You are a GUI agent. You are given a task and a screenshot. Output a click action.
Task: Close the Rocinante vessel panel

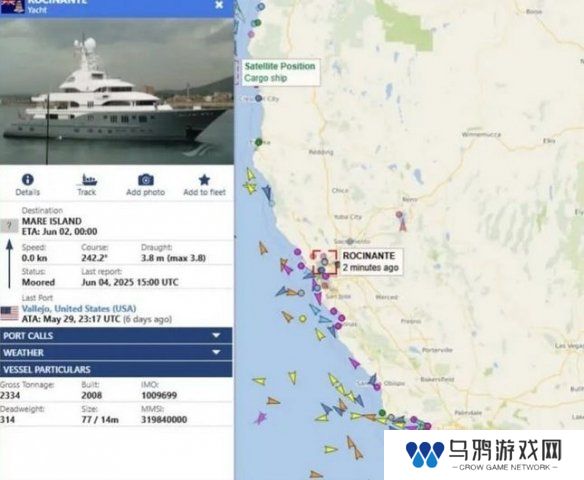[219, 5]
